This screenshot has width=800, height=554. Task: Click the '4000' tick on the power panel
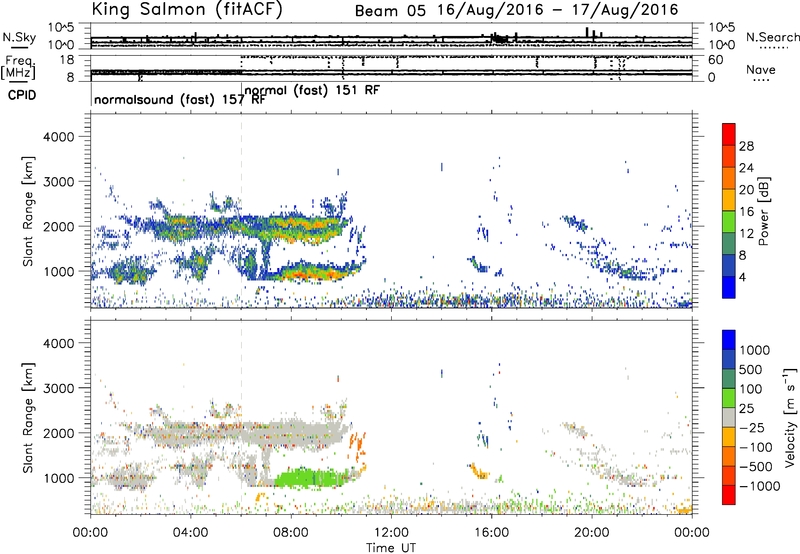(x=58, y=137)
